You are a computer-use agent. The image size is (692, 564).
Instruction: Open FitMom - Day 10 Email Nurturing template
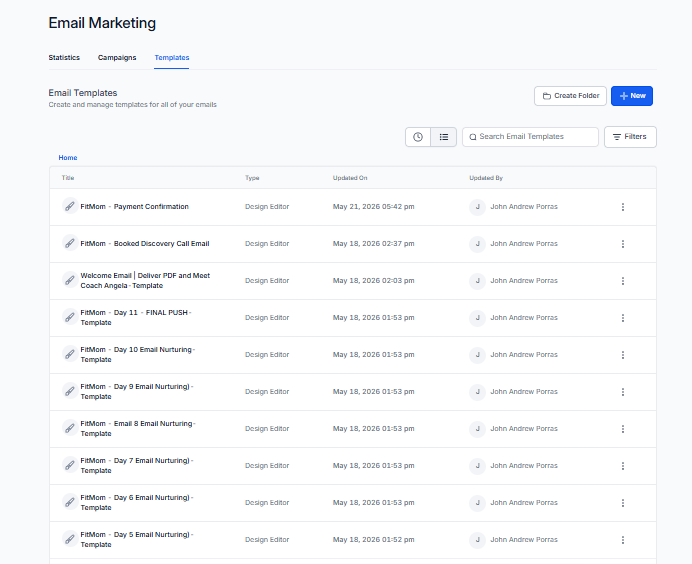click(x=138, y=355)
